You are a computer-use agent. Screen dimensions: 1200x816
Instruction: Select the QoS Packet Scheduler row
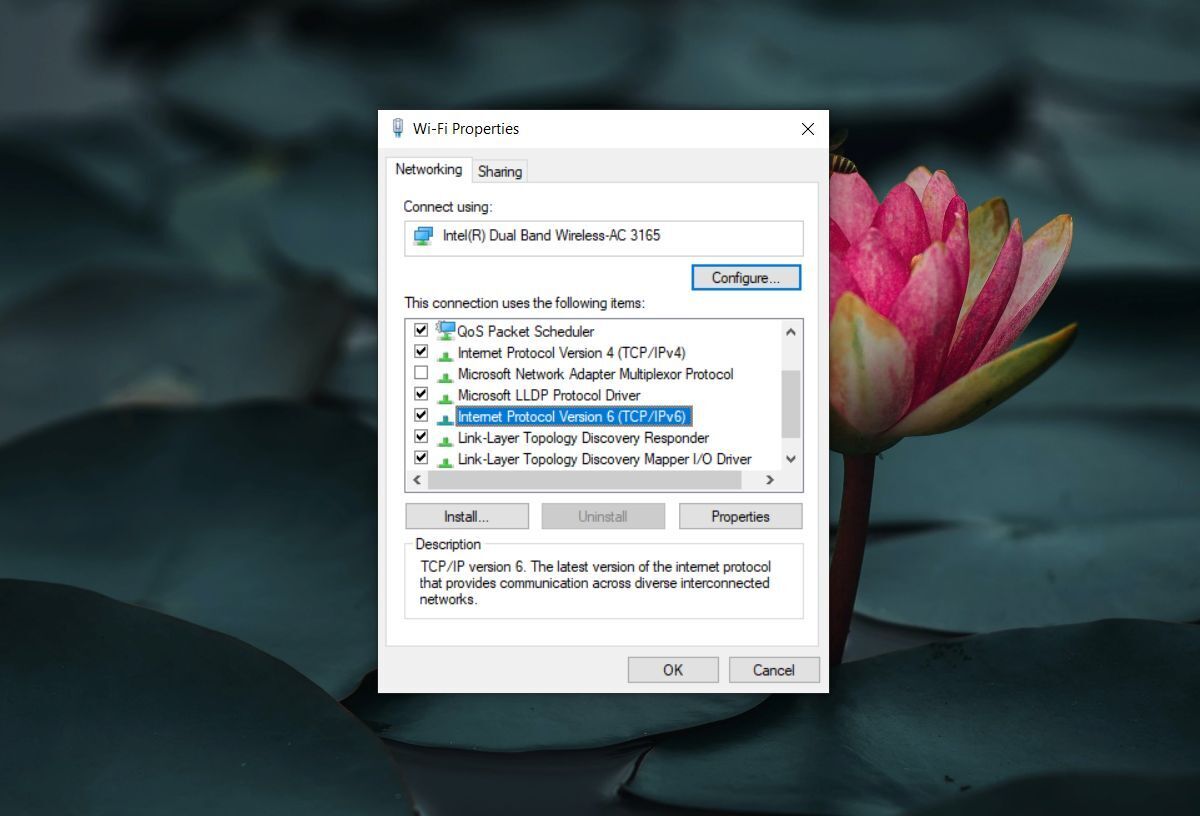525,331
